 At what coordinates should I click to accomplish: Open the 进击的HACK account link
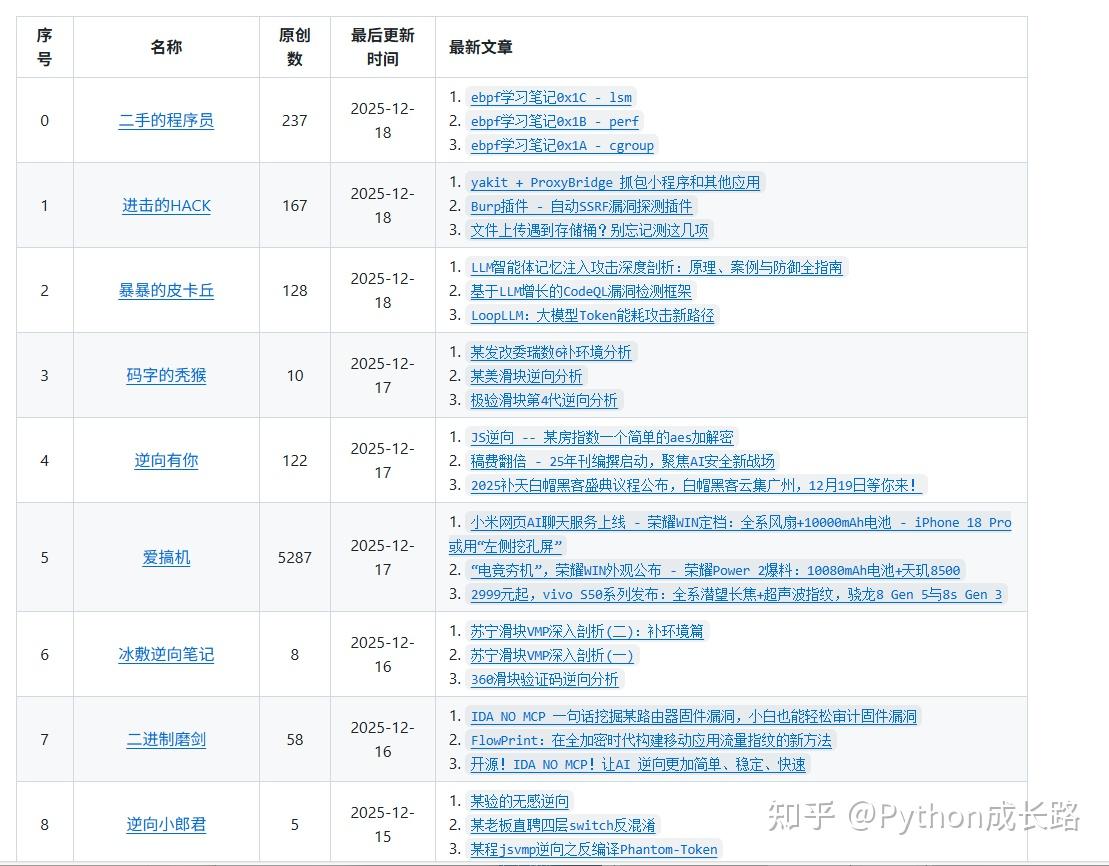(x=166, y=206)
